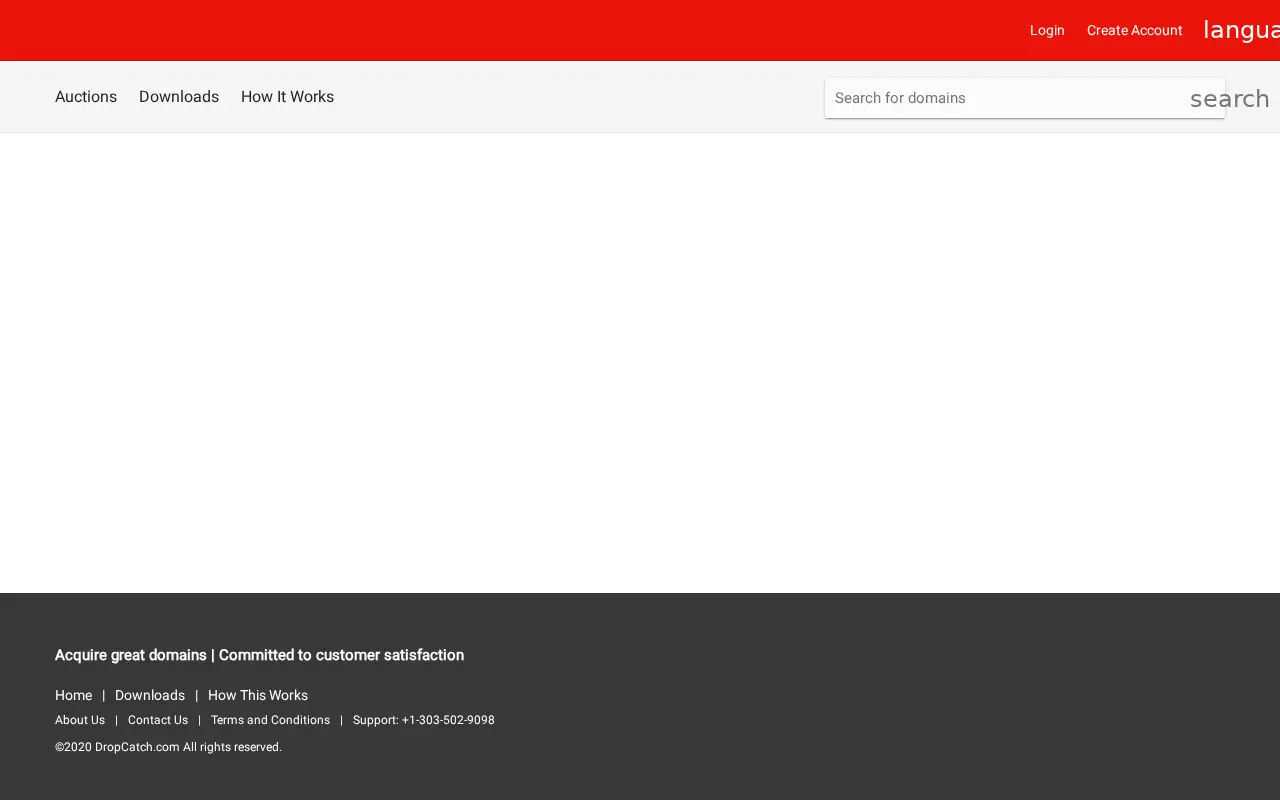View Terms and Conditions
The width and height of the screenshot is (1280, 800).
[x=270, y=720]
